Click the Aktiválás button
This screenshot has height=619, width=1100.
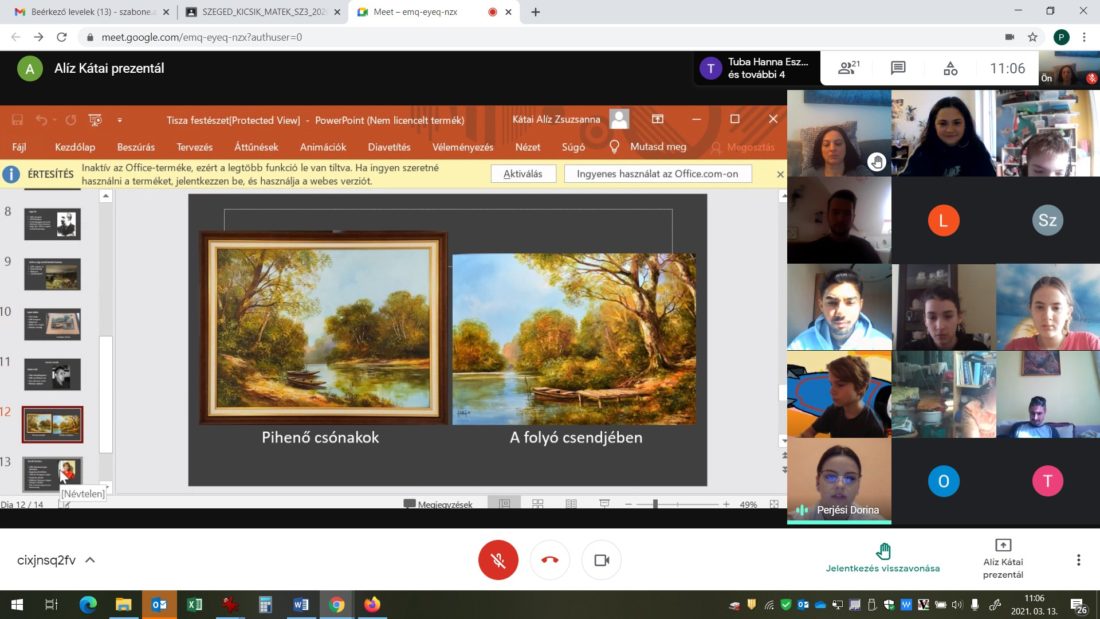tap(523, 173)
